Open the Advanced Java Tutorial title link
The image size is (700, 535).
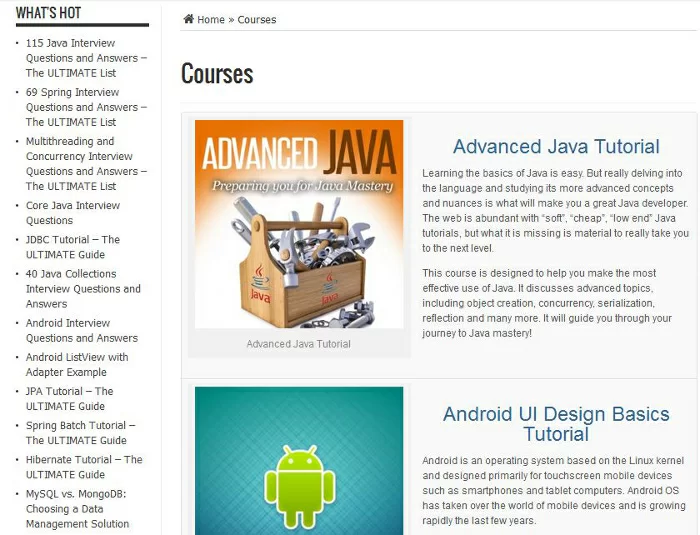pos(556,146)
